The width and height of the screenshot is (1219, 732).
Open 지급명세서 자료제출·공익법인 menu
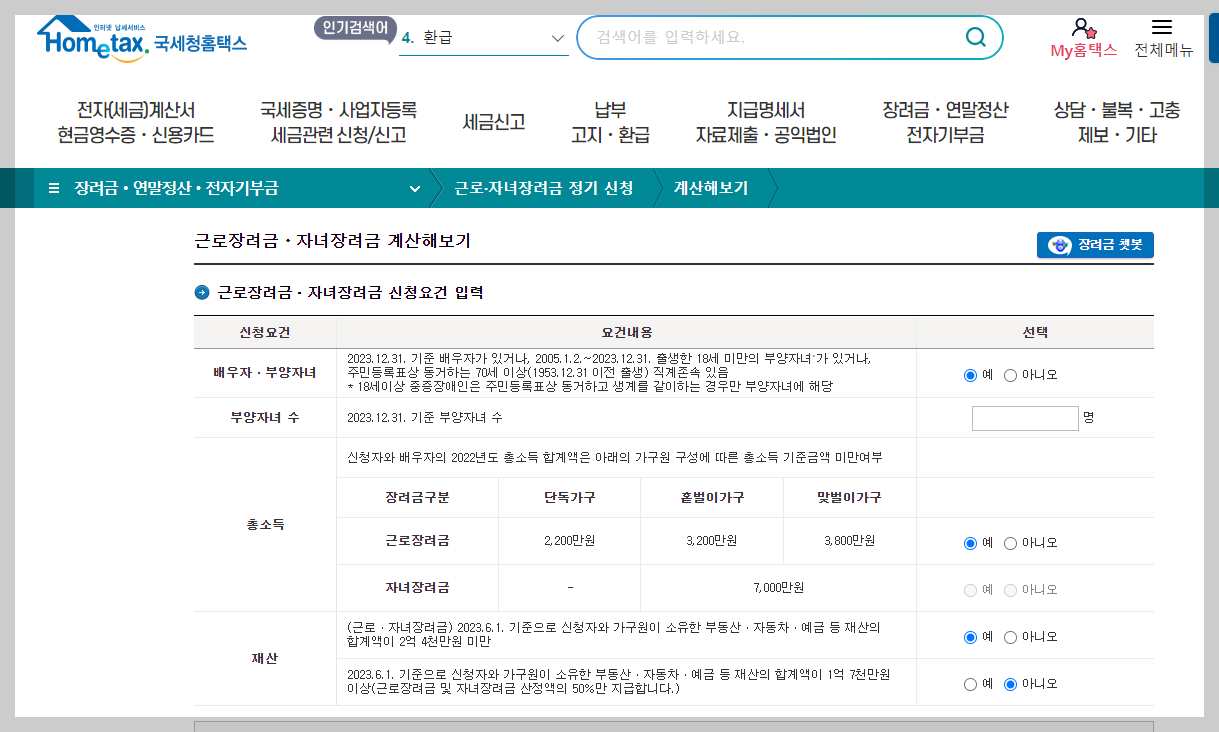point(766,122)
